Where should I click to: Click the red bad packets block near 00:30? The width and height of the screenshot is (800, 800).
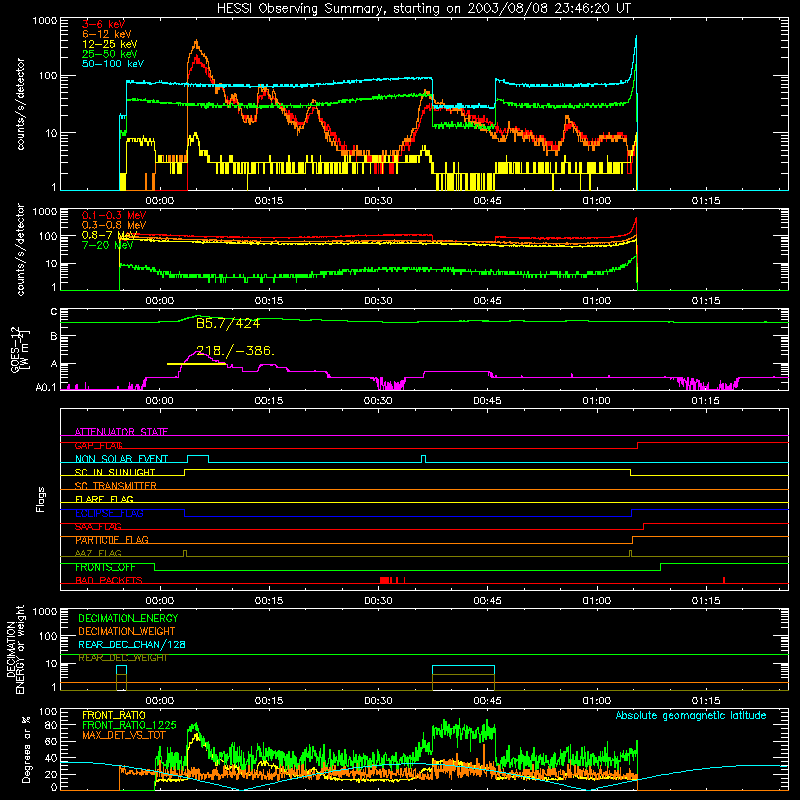tap(385, 580)
